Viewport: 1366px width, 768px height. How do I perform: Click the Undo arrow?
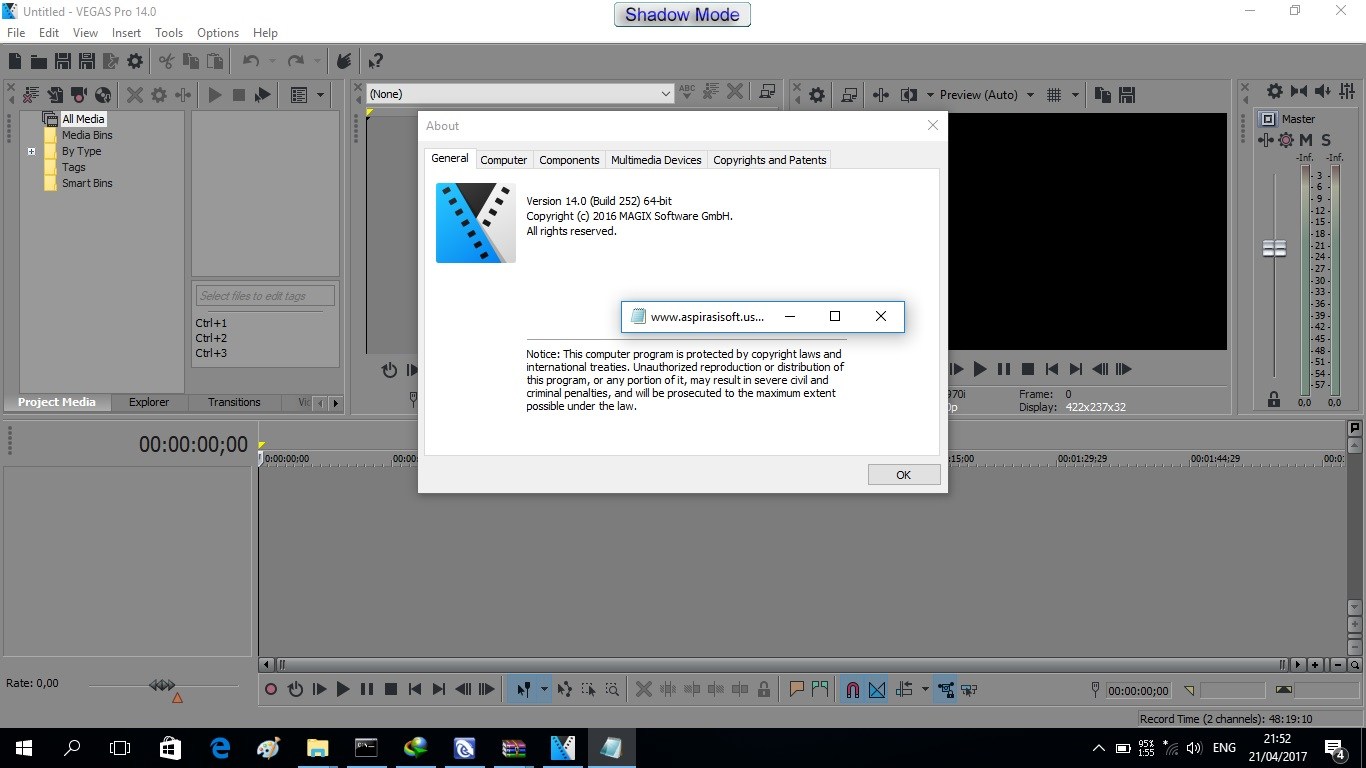tap(250, 61)
